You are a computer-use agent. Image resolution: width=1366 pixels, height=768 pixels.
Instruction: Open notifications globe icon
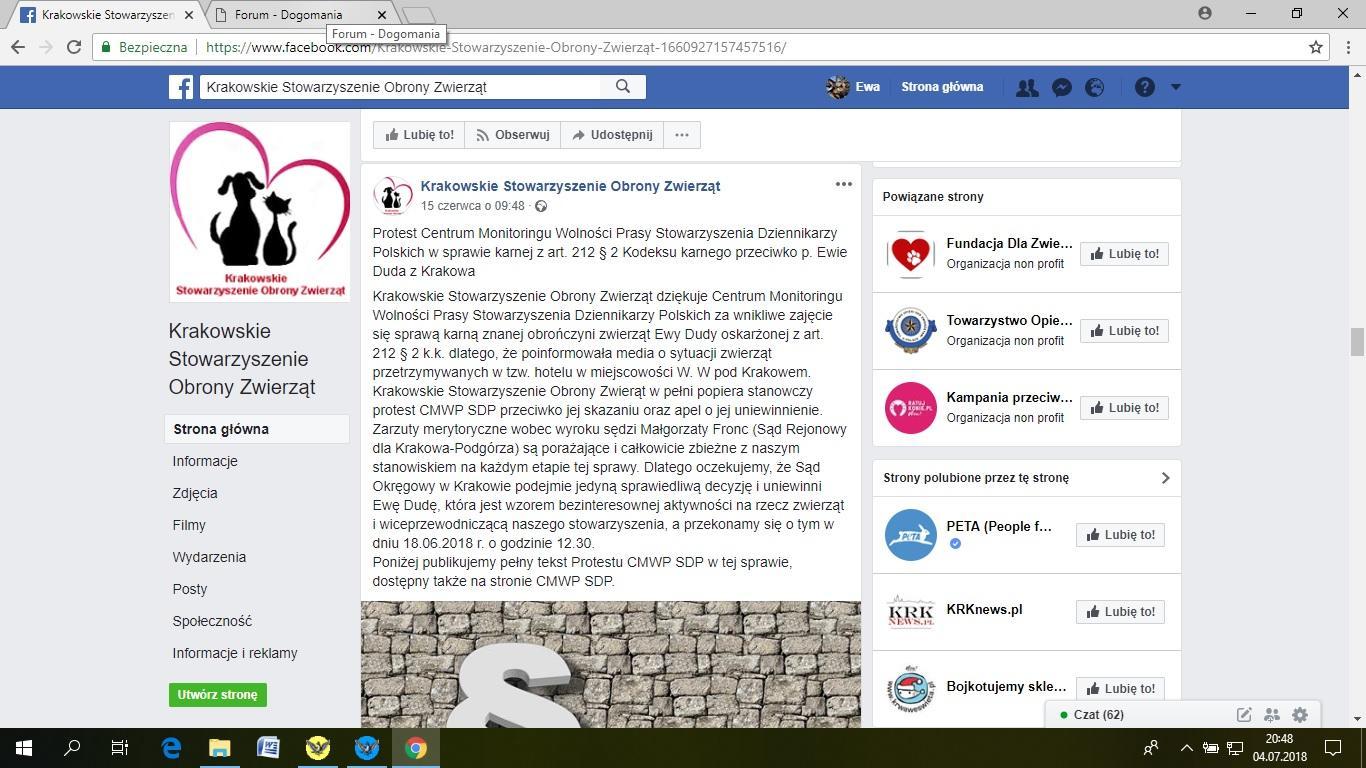(x=1095, y=87)
